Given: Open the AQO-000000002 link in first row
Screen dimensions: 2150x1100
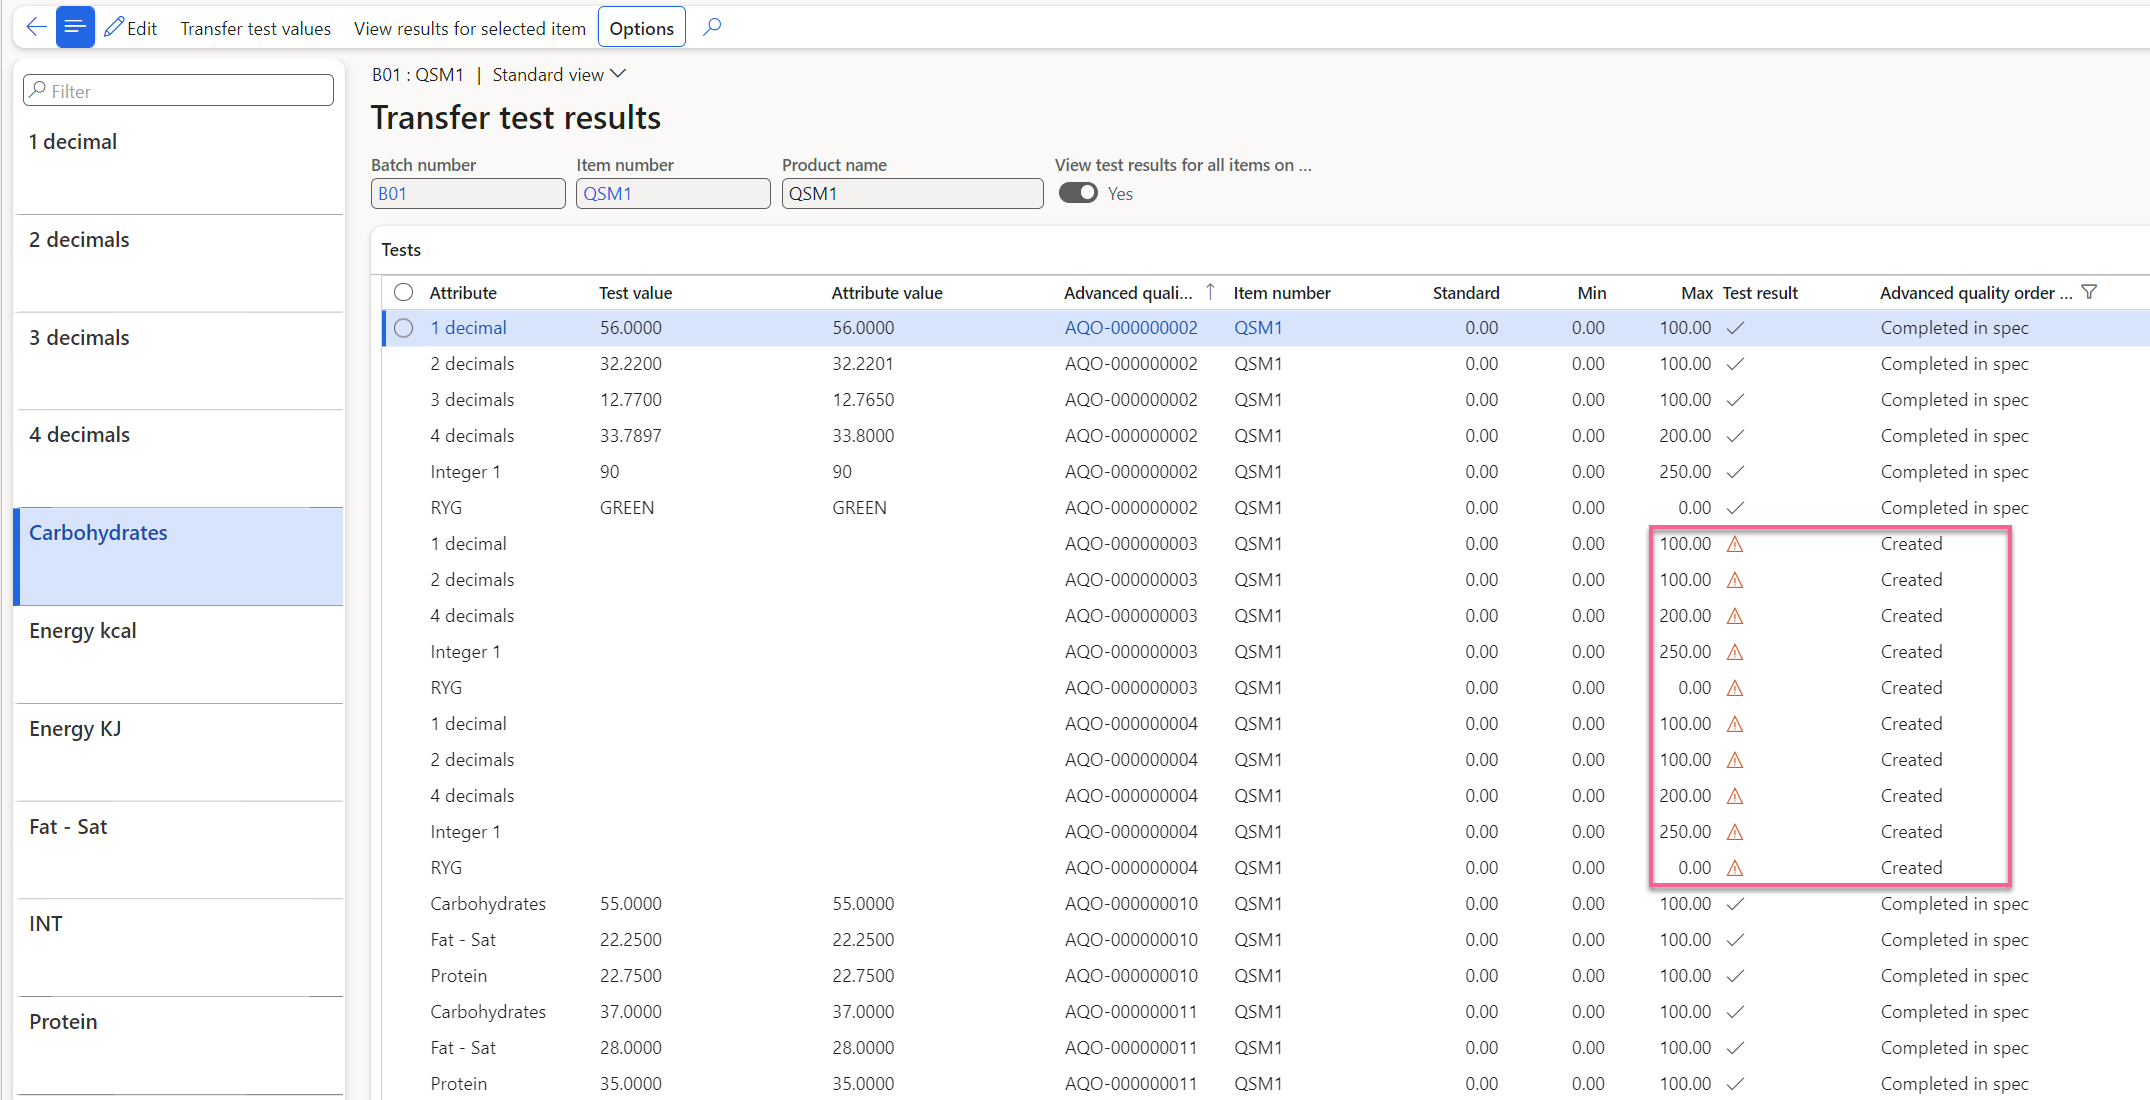Looking at the screenshot, I should [1130, 328].
